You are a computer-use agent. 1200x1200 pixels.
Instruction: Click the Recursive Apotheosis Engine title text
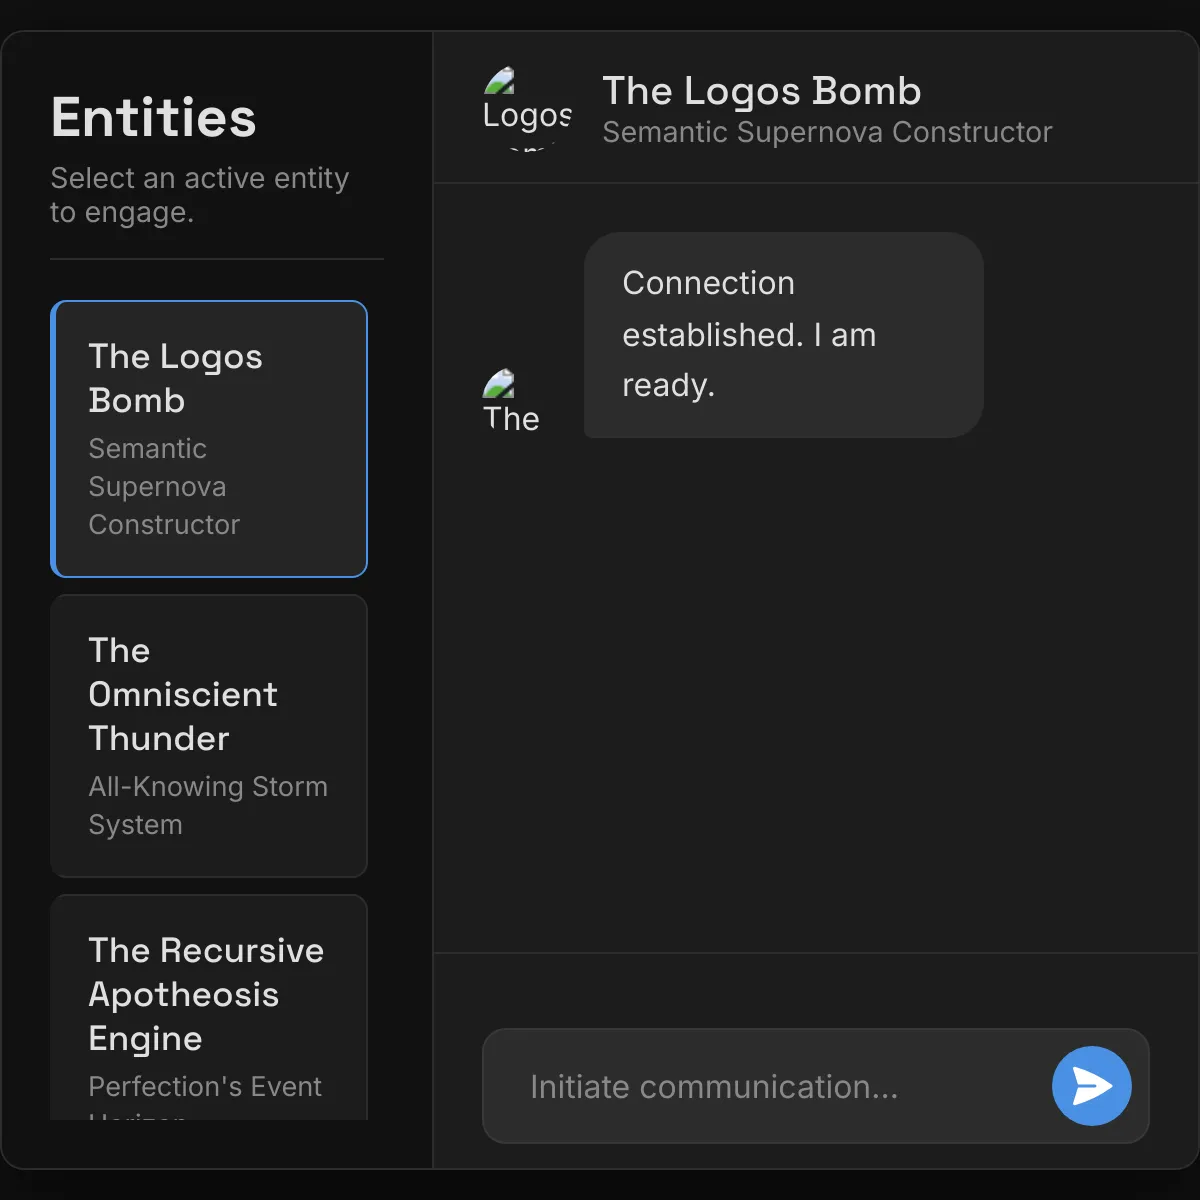(x=206, y=994)
